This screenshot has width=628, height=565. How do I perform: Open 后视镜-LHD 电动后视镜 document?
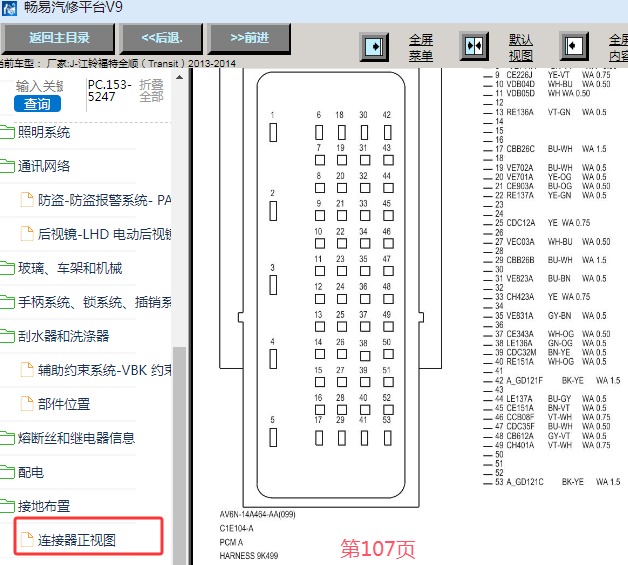pyautogui.click(x=104, y=234)
